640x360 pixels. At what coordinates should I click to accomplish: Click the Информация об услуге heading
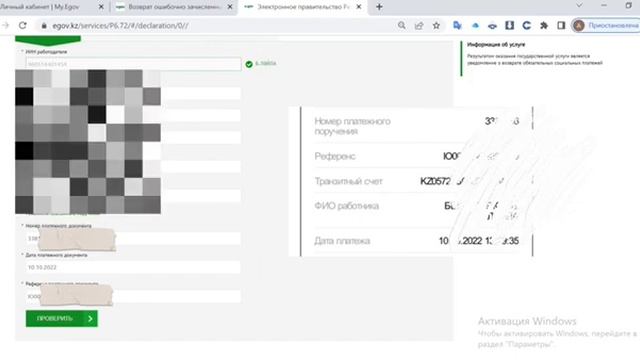coord(496,44)
